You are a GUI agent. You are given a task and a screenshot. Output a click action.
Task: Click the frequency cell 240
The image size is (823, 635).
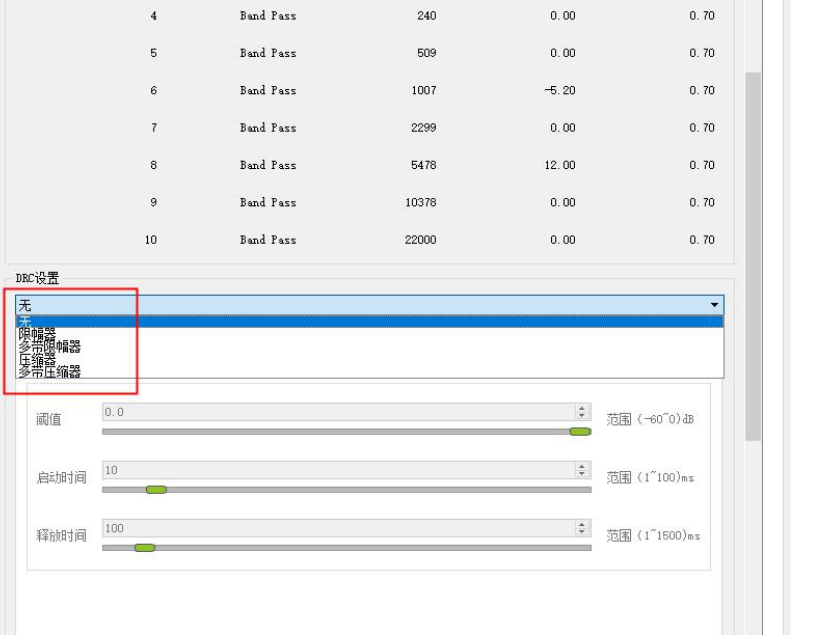(427, 16)
